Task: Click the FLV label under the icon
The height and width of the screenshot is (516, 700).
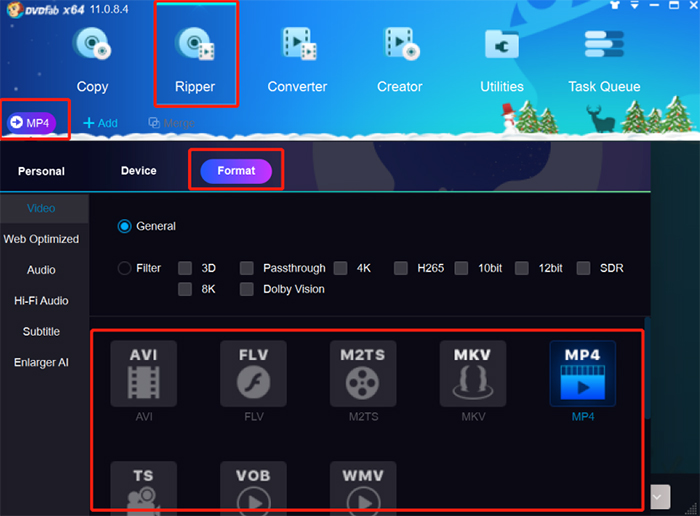Action: pos(254,417)
